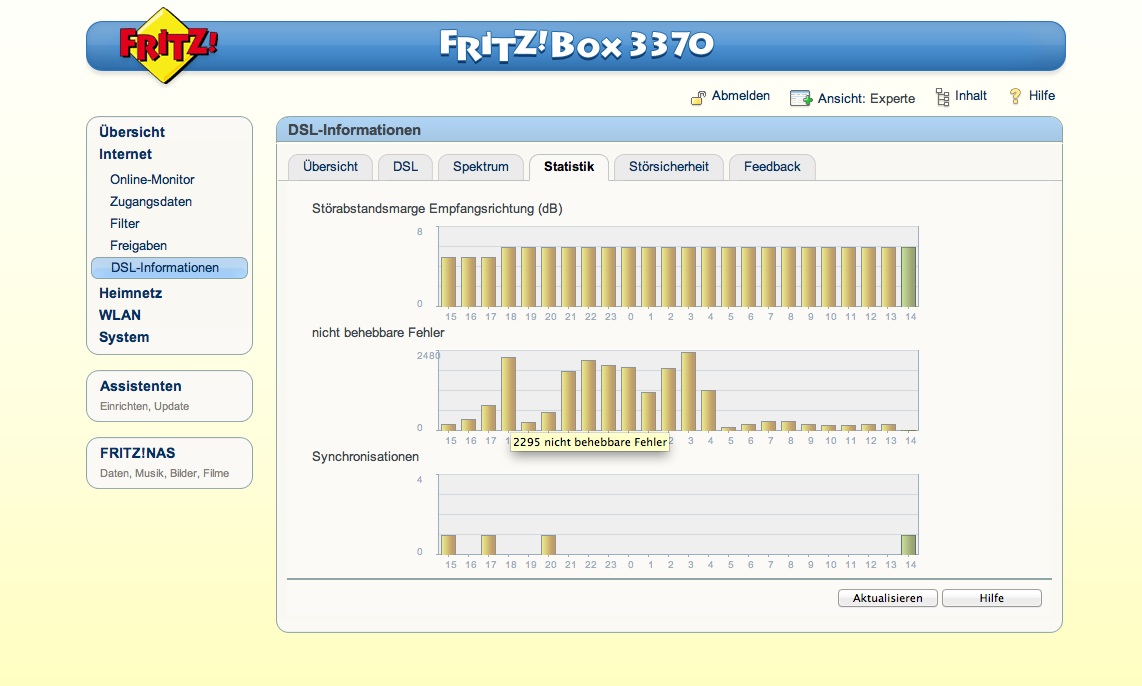Expand WLAN in sidebar

click(x=120, y=315)
